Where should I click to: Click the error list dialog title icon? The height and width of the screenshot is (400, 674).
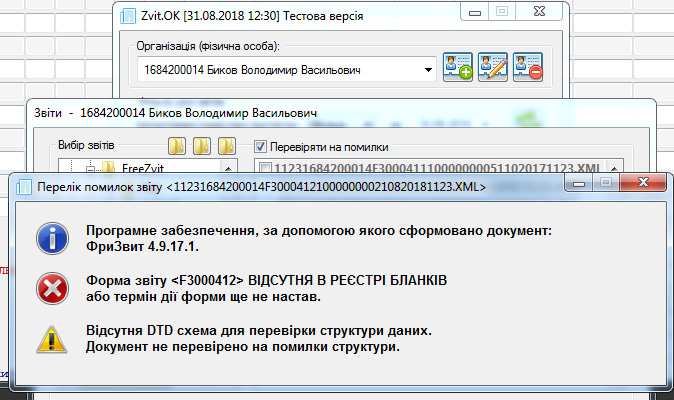tap(23, 186)
